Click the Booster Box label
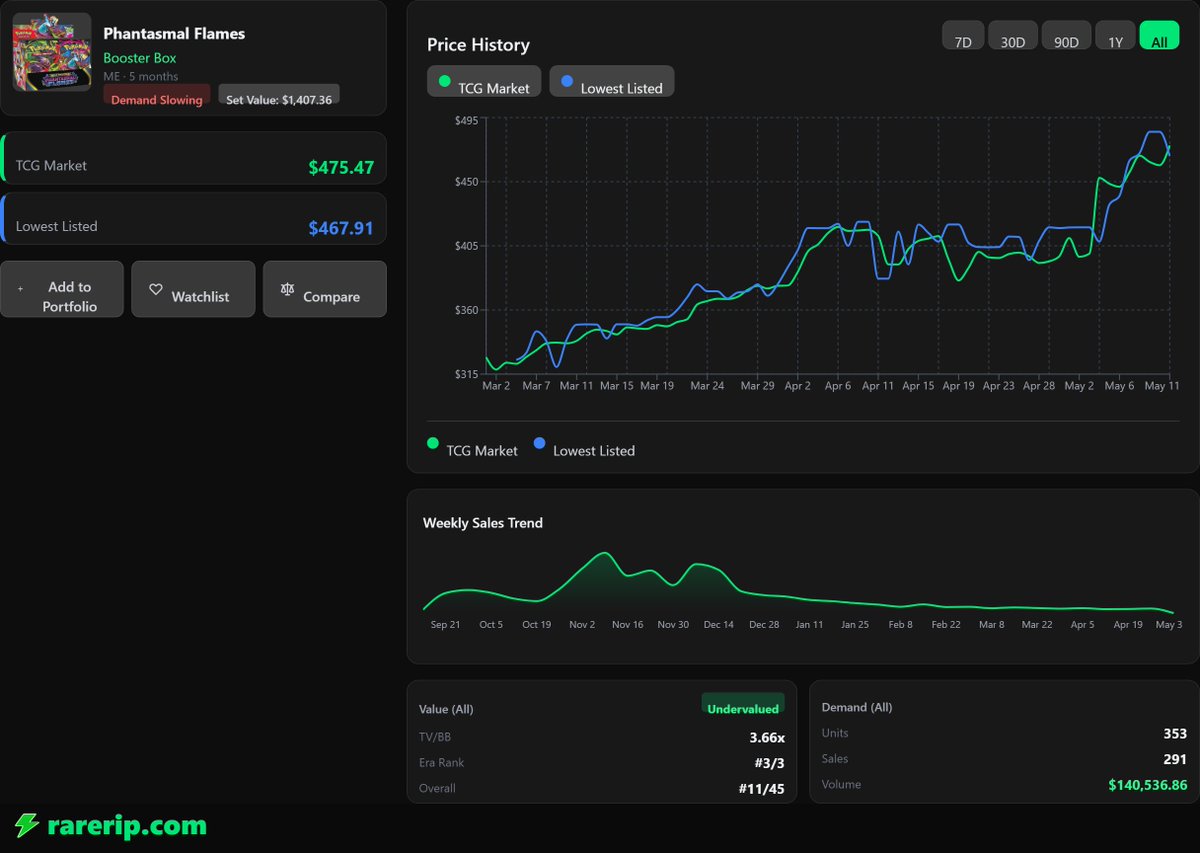1200x853 pixels. point(140,58)
